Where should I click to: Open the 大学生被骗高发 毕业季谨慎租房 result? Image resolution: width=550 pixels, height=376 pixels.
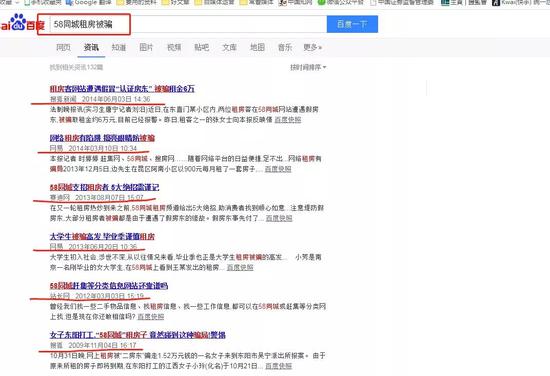click(102, 236)
